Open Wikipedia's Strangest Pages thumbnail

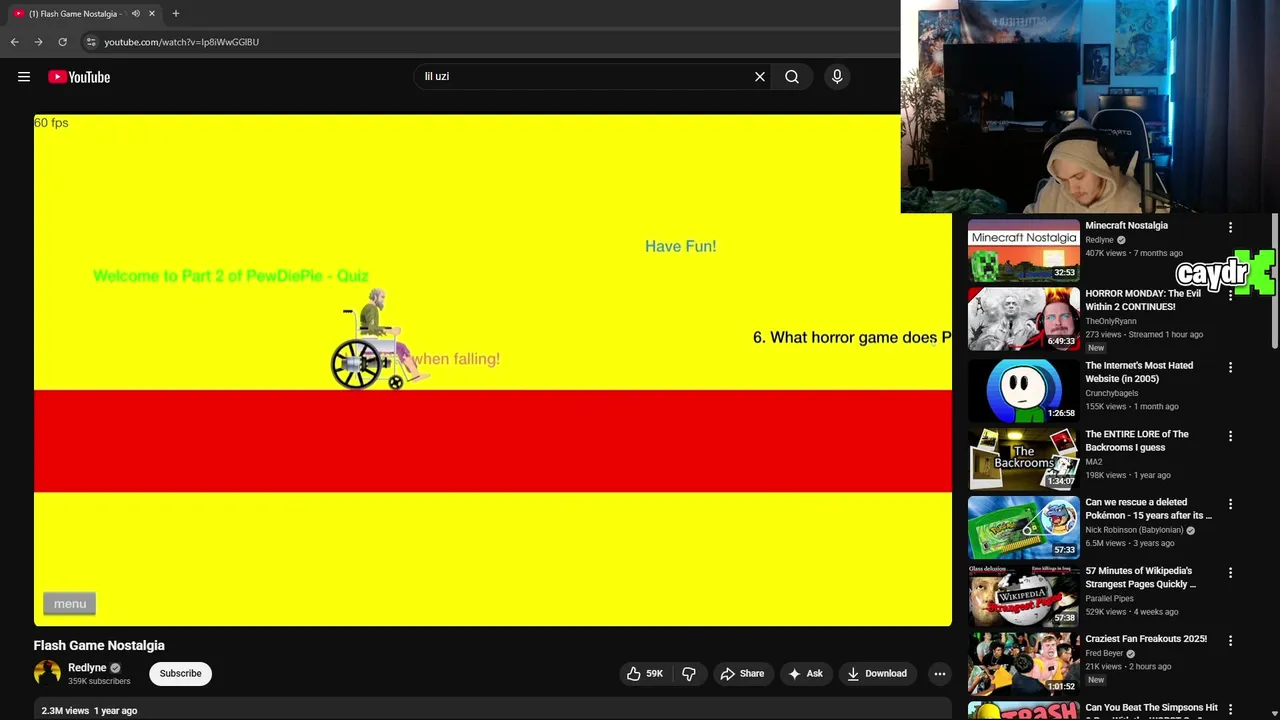point(1023,596)
